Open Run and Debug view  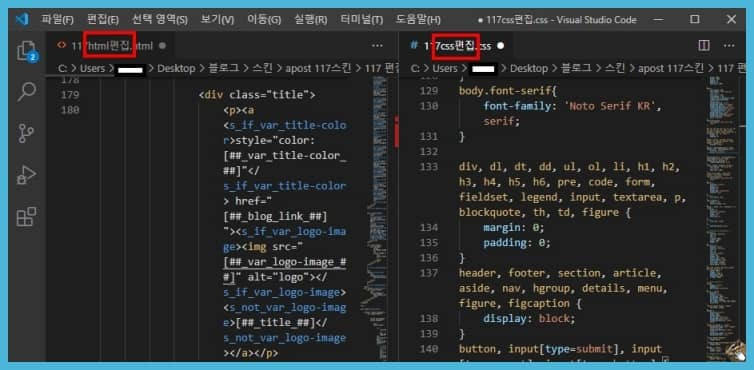point(26,175)
